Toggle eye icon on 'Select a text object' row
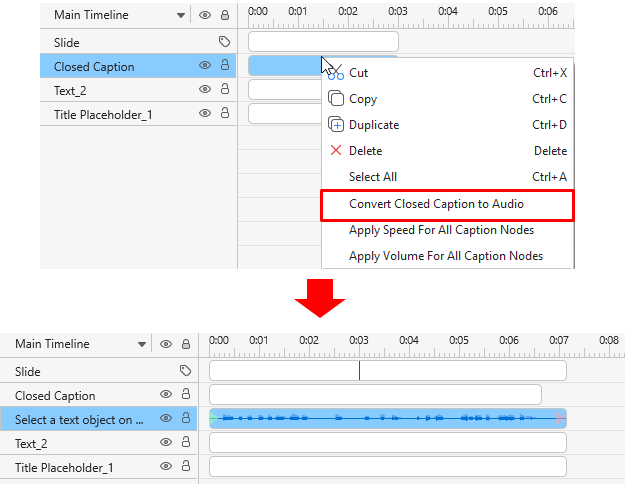Image resolution: width=625 pixels, height=484 pixels. click(166, 419)
